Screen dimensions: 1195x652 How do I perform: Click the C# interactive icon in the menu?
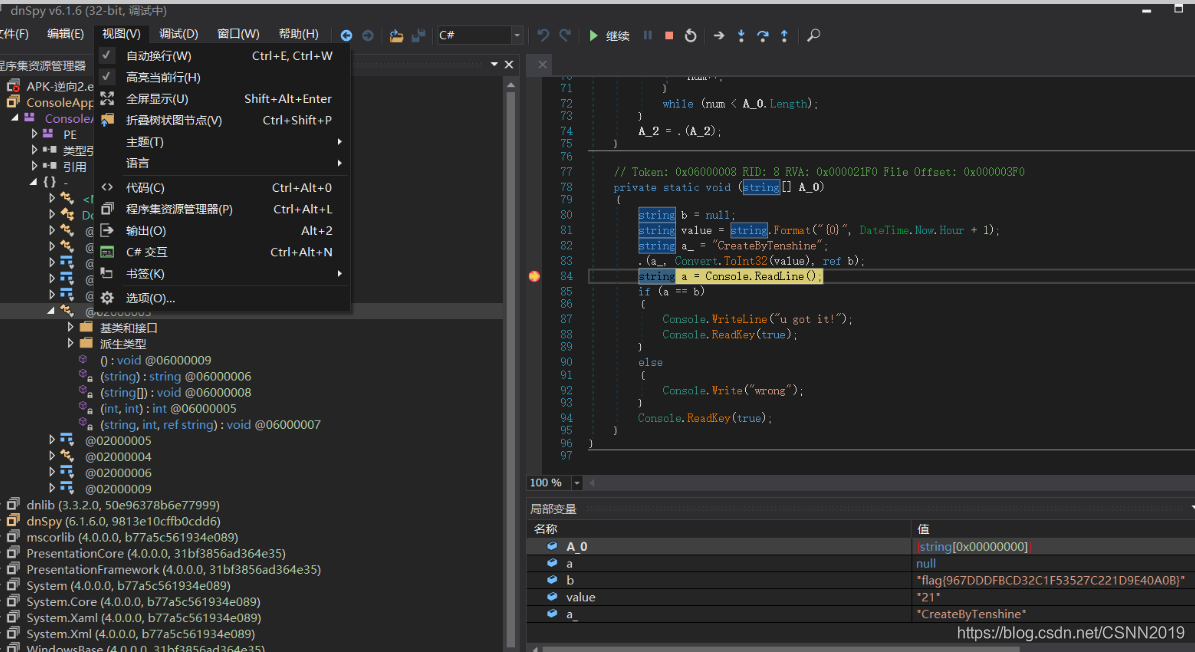click(107, 252)
